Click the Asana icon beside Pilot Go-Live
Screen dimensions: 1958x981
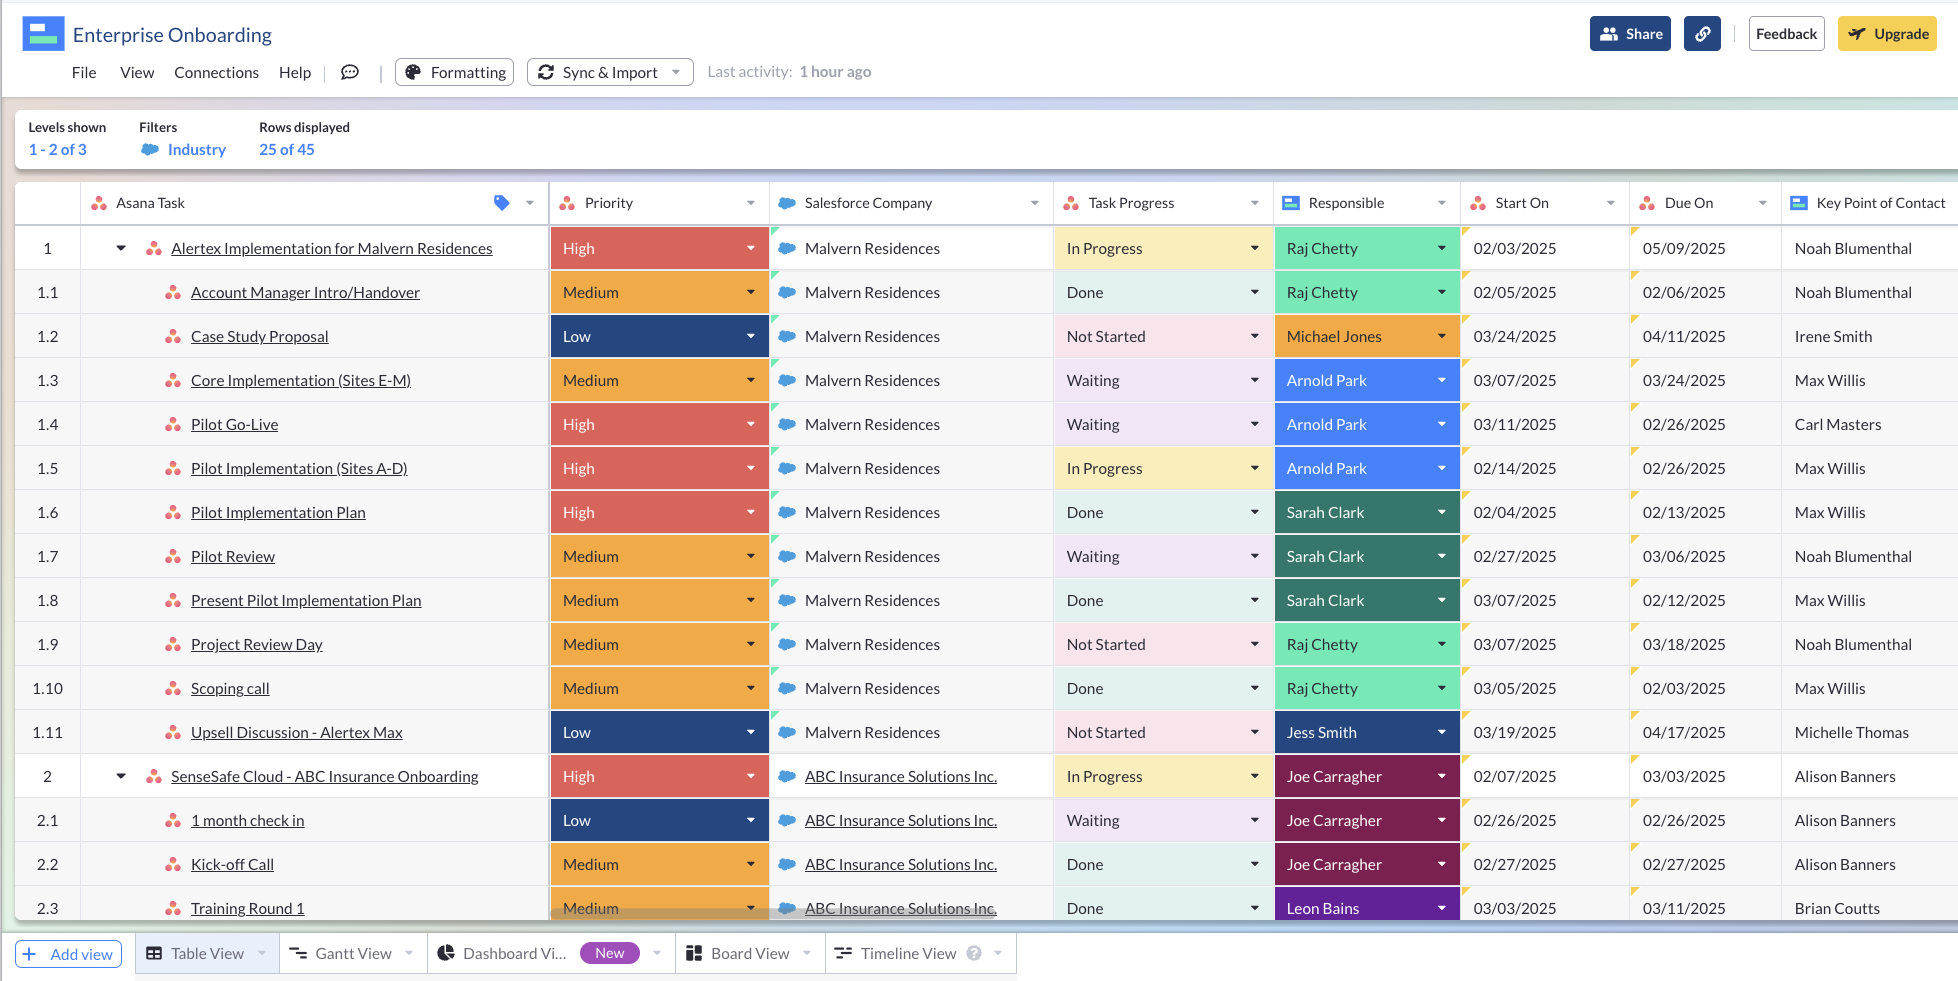173,425
